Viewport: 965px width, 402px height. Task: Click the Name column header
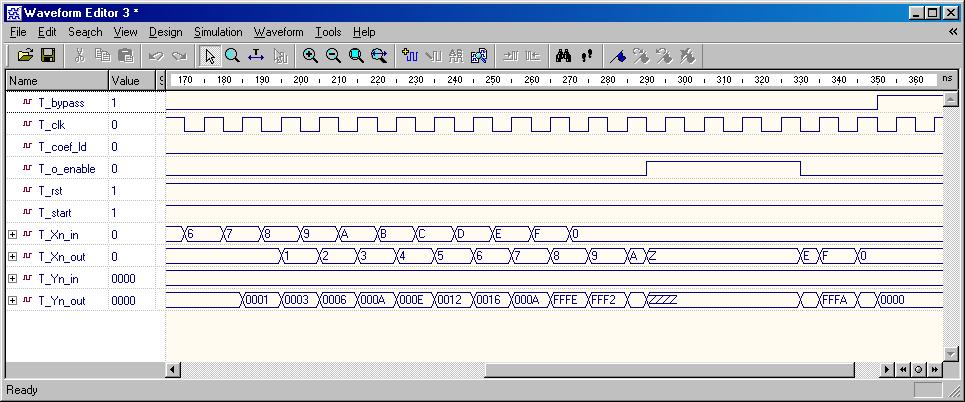56,80
